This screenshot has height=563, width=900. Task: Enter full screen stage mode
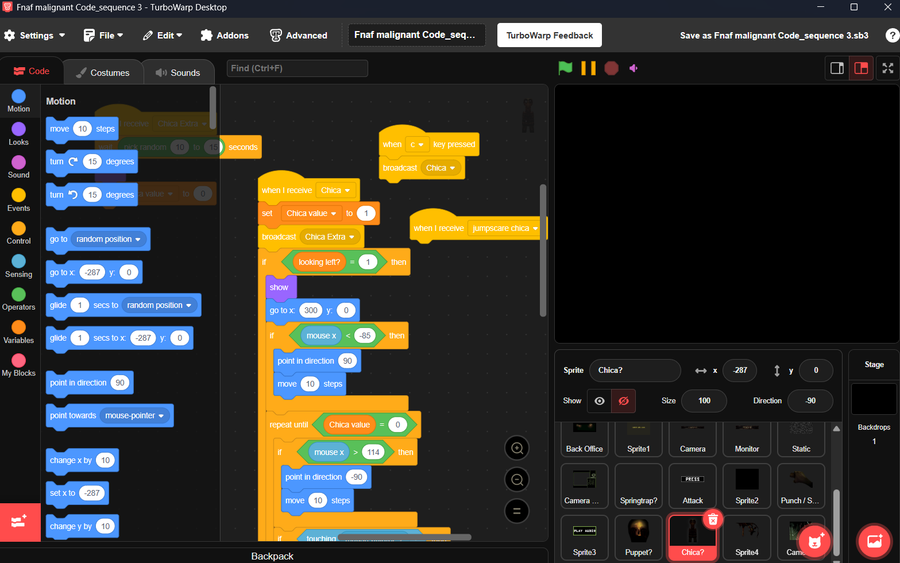(887, 68)
